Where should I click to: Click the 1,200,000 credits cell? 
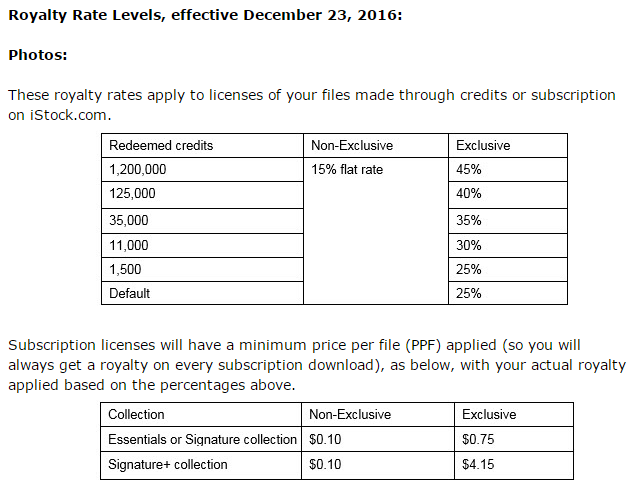(202, 170)
